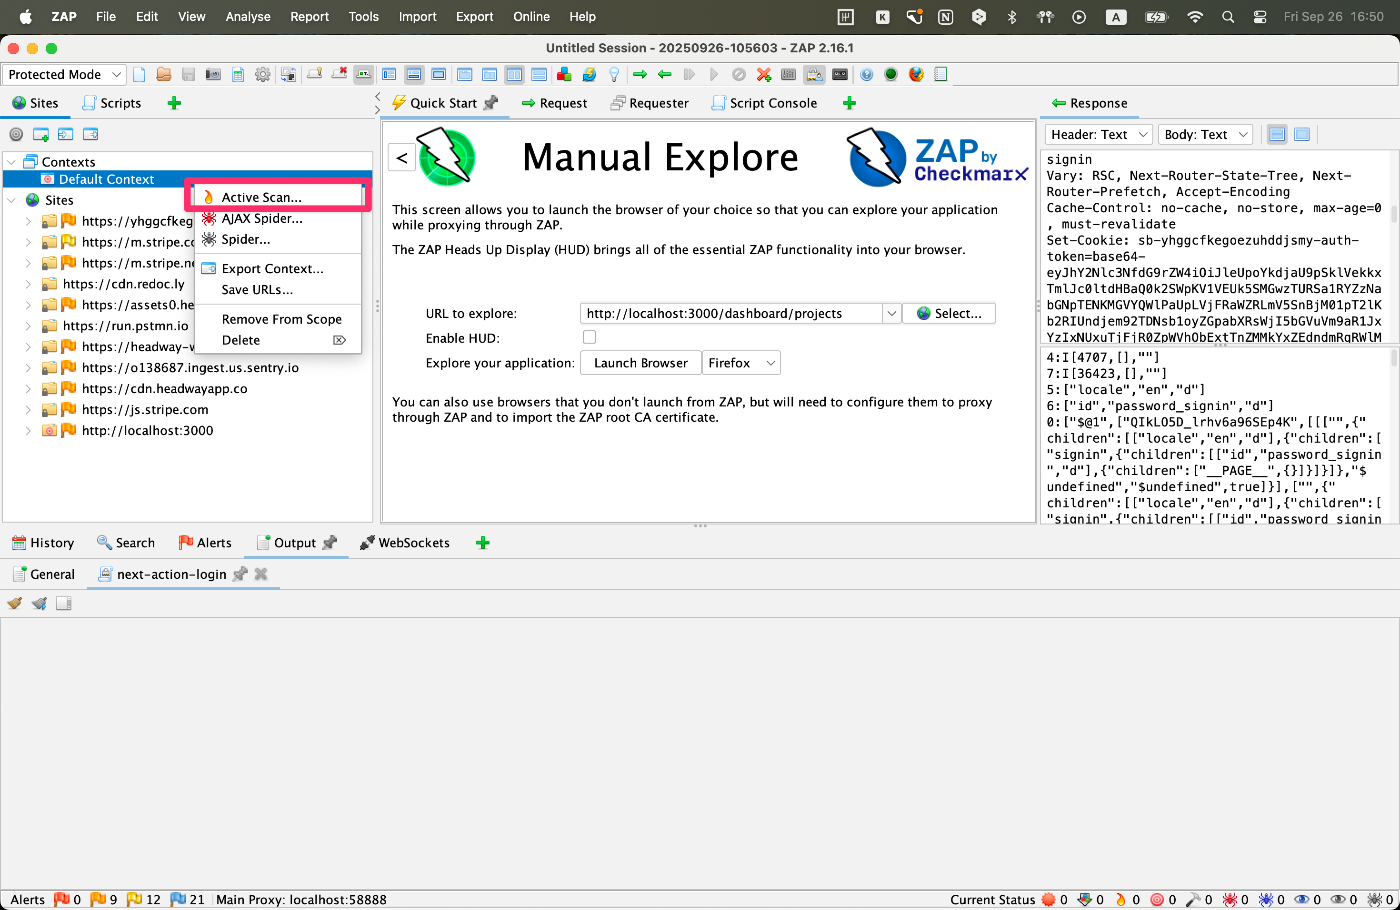
Task: Choose Export Context... in the context menu
Action: [x=276, y=268]
